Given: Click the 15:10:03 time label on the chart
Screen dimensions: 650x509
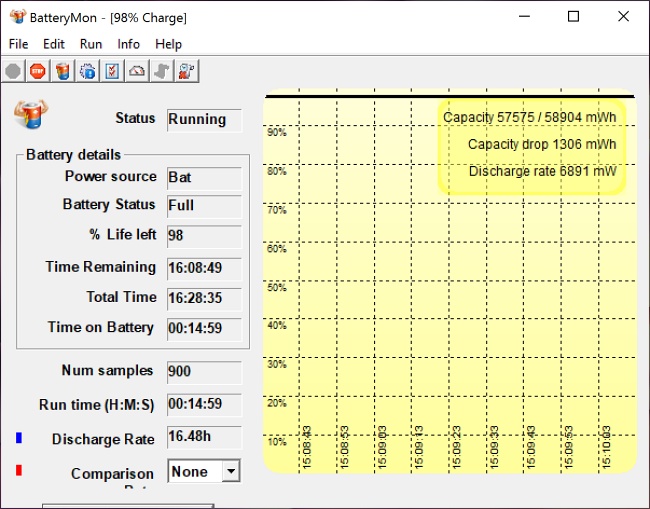Looking at the screenshot, I should click(x=606, y=447).
